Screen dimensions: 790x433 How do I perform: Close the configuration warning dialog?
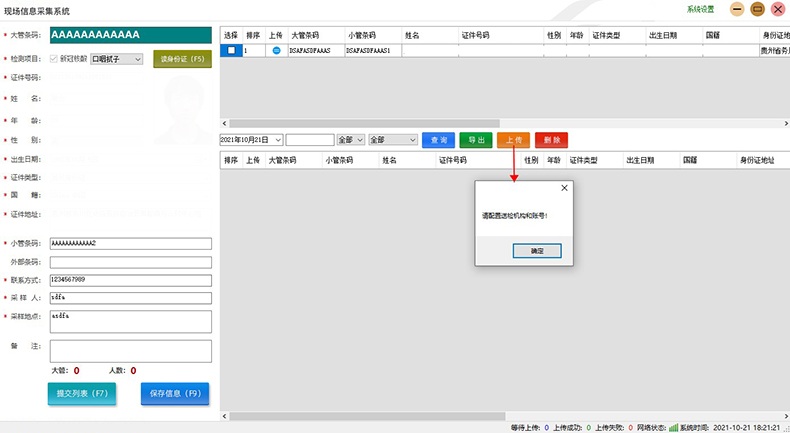tap(564, 187)
